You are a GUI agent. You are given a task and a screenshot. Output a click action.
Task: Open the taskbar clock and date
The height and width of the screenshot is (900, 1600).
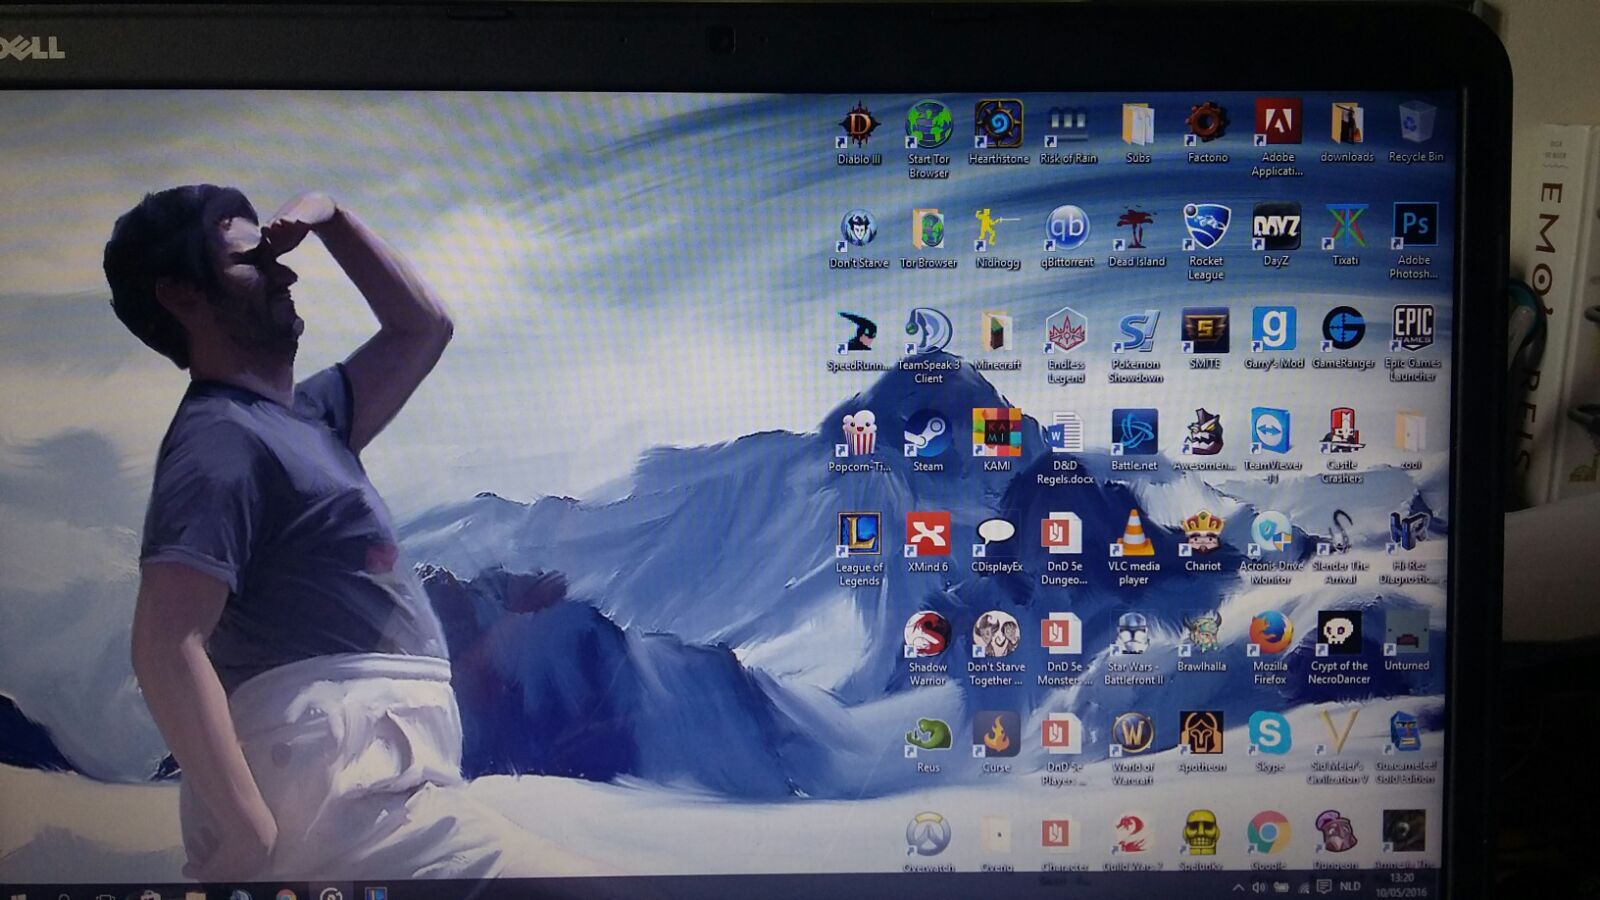(x=1401, y=884)
